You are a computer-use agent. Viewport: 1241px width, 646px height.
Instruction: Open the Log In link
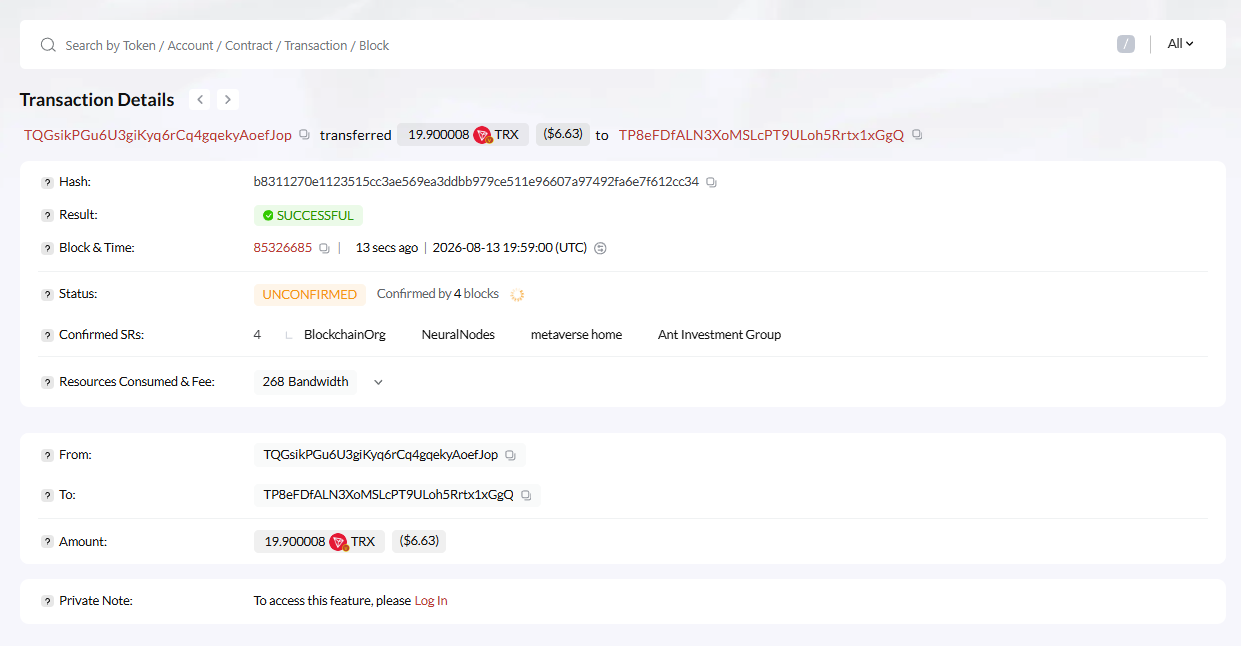431,601
